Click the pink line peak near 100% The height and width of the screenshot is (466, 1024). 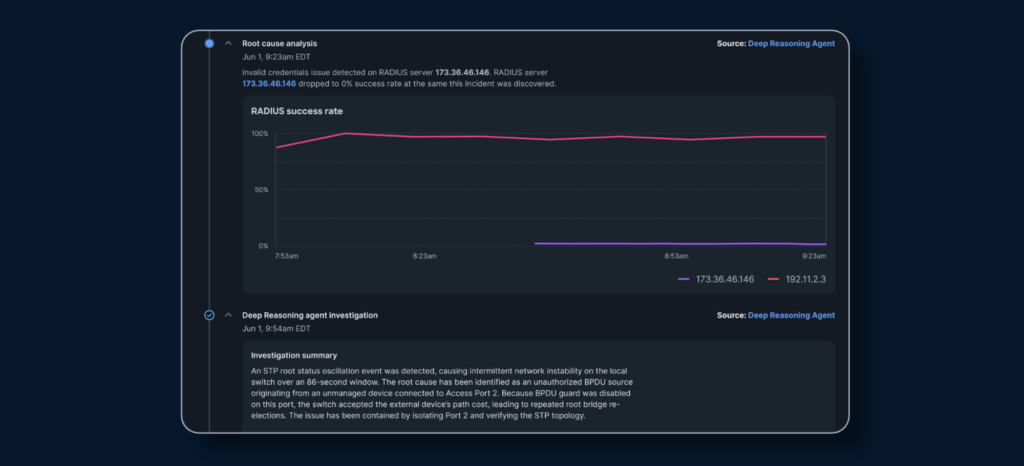[345, 133]
